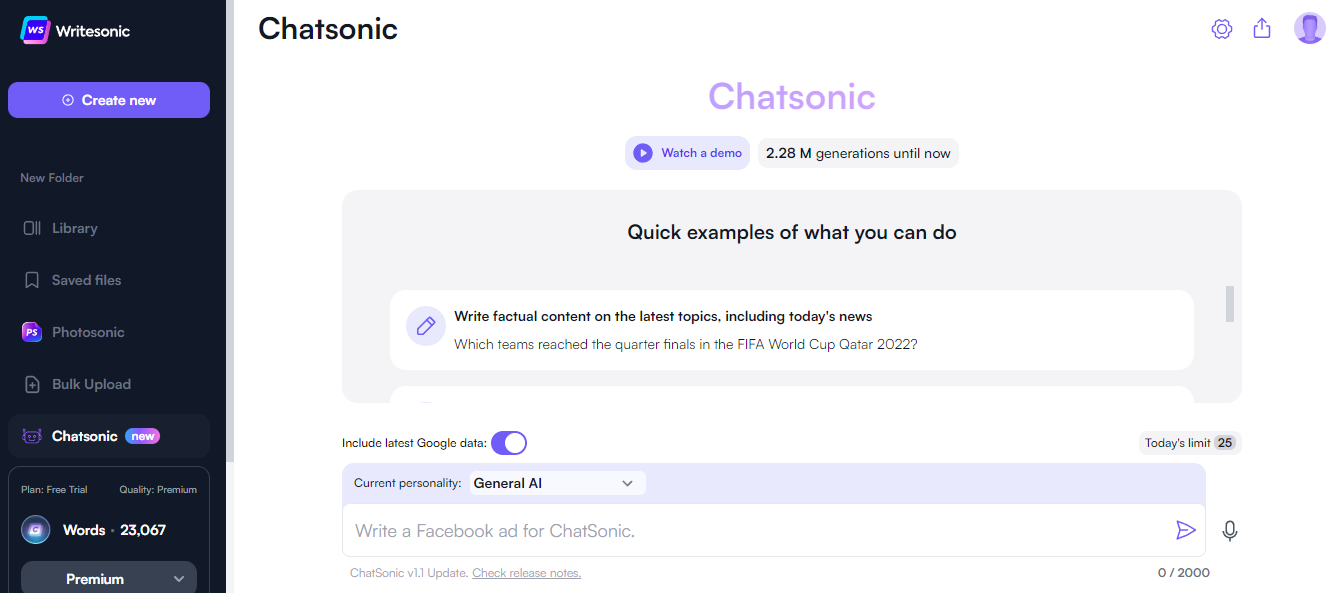Open Photosonic from the sidebar
The image size is (1330, 593).
(88, 332)
